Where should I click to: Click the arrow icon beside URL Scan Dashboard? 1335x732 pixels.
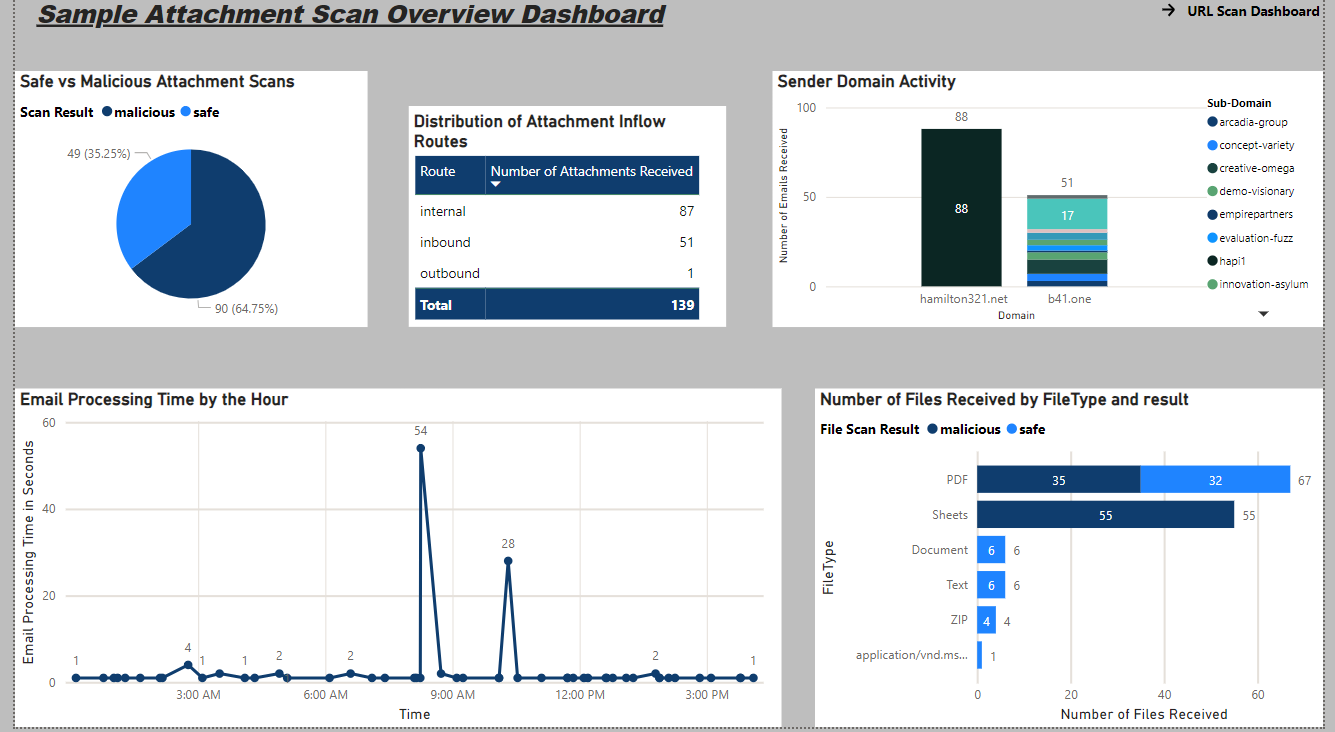point(1168,11)
